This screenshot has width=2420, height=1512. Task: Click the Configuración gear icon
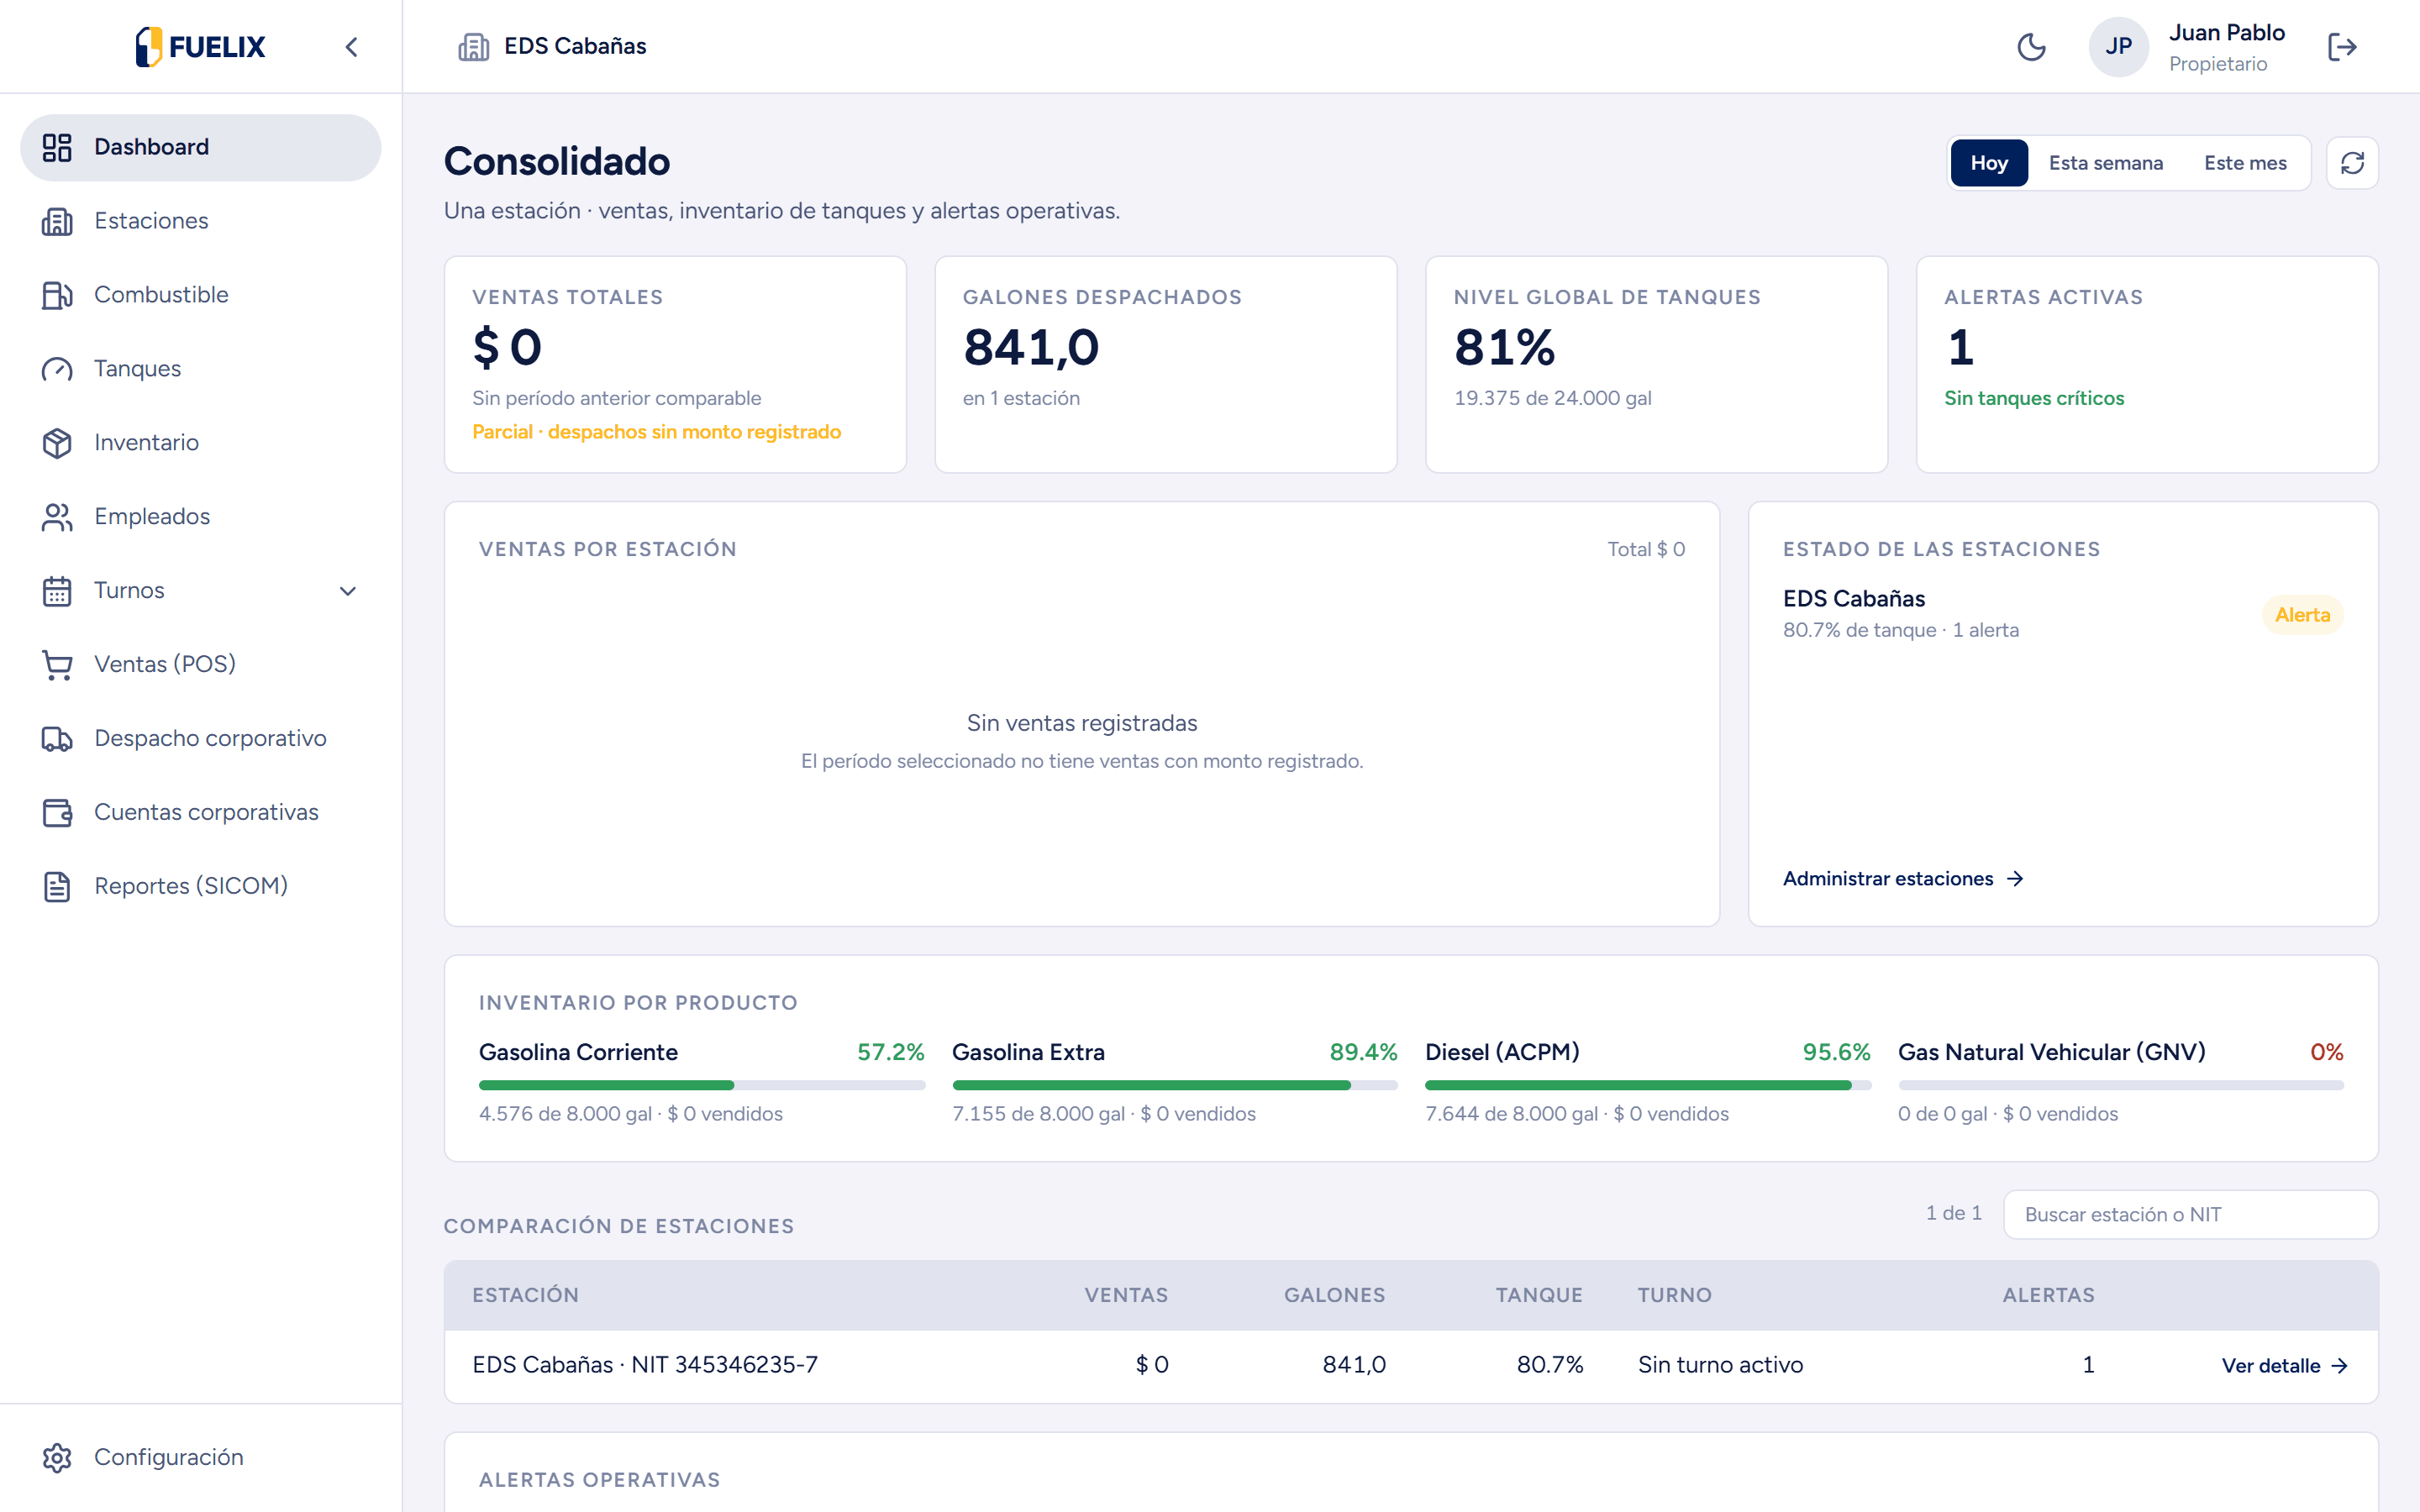point(57,1458)
